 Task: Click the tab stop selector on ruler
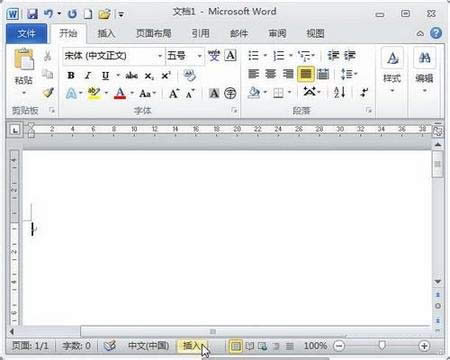(x=15, y=130)
